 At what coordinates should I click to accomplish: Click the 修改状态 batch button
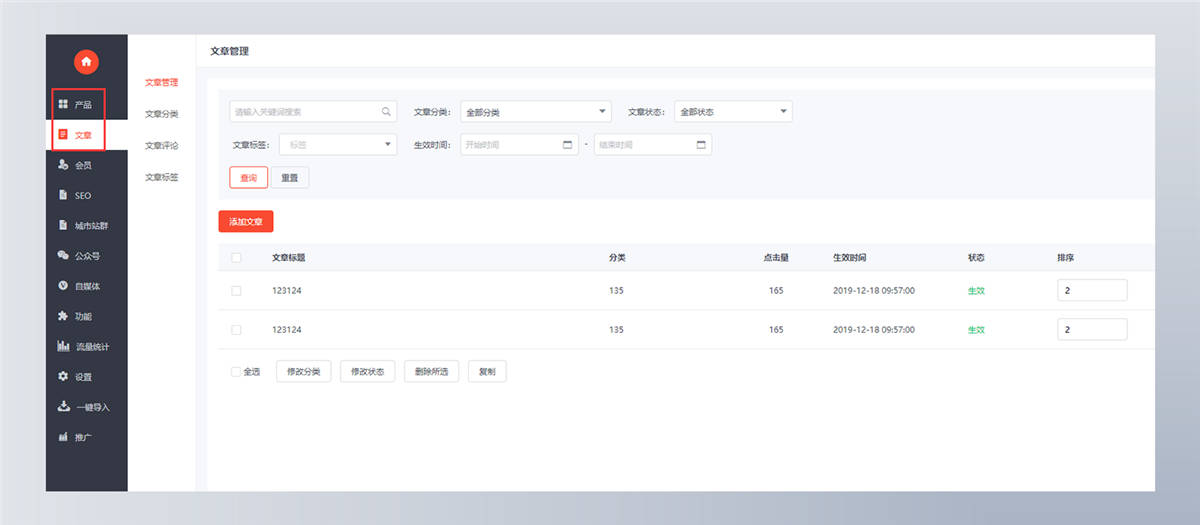click(x=368, y=371)
